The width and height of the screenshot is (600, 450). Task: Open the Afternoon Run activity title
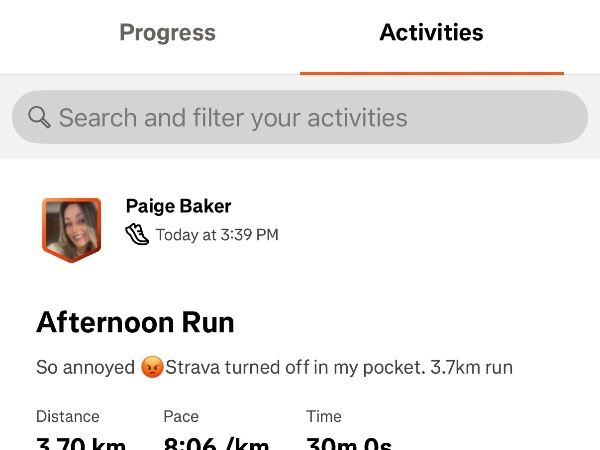tap(135, 322)
